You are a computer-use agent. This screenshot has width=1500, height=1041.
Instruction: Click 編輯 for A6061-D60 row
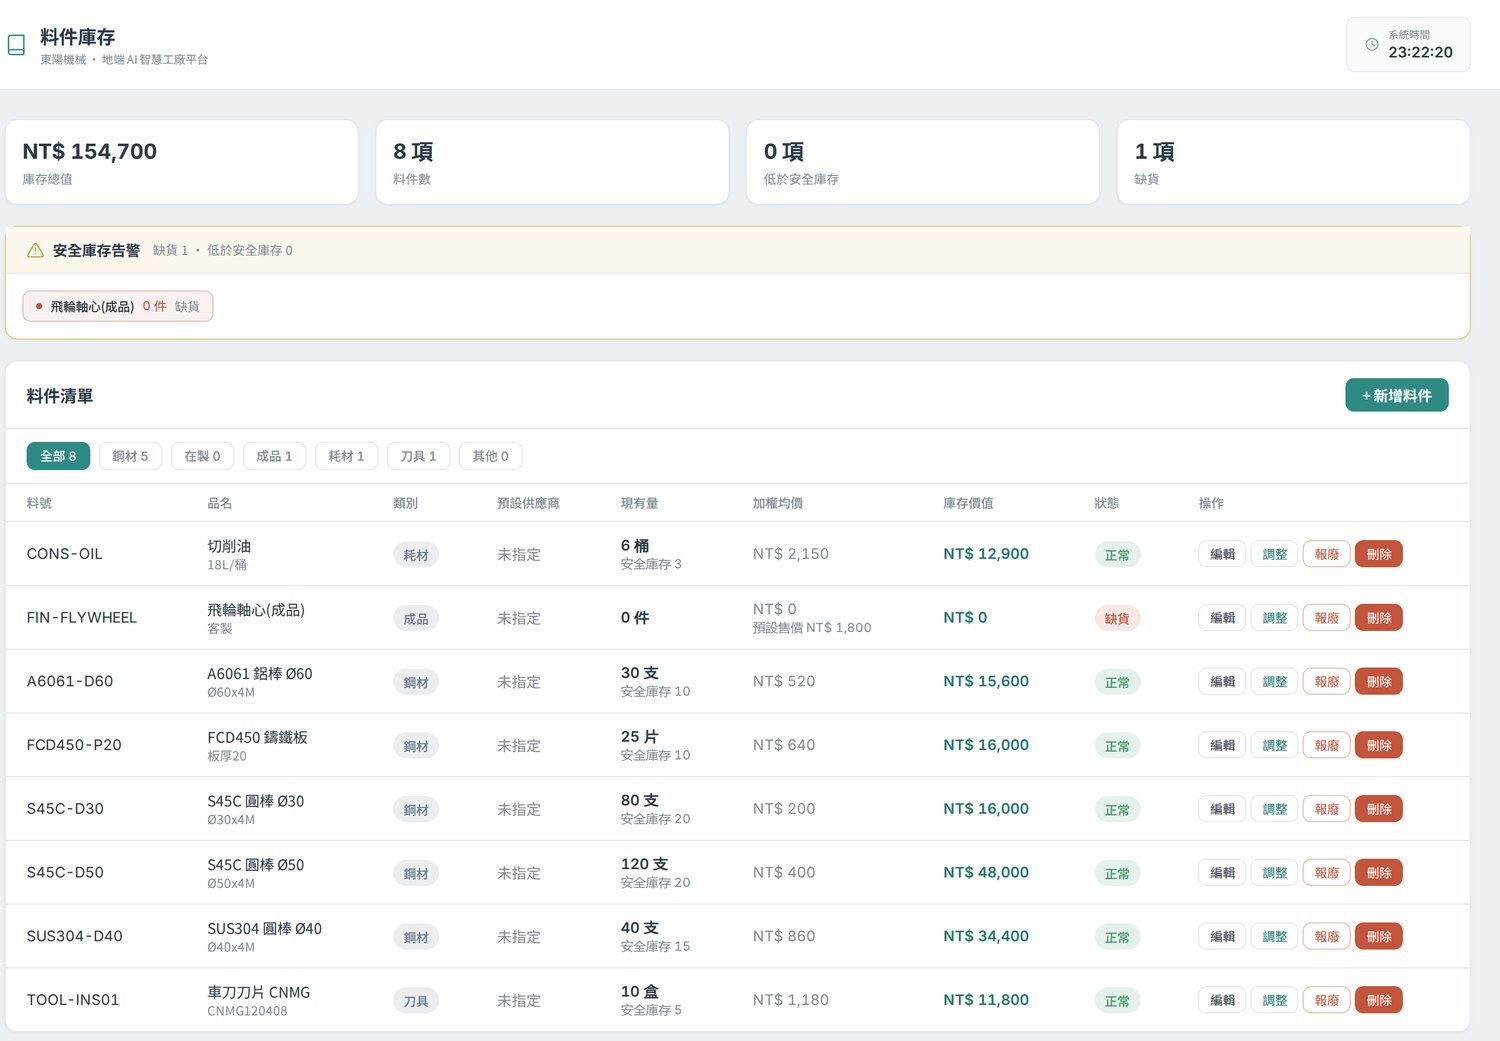1222,682
